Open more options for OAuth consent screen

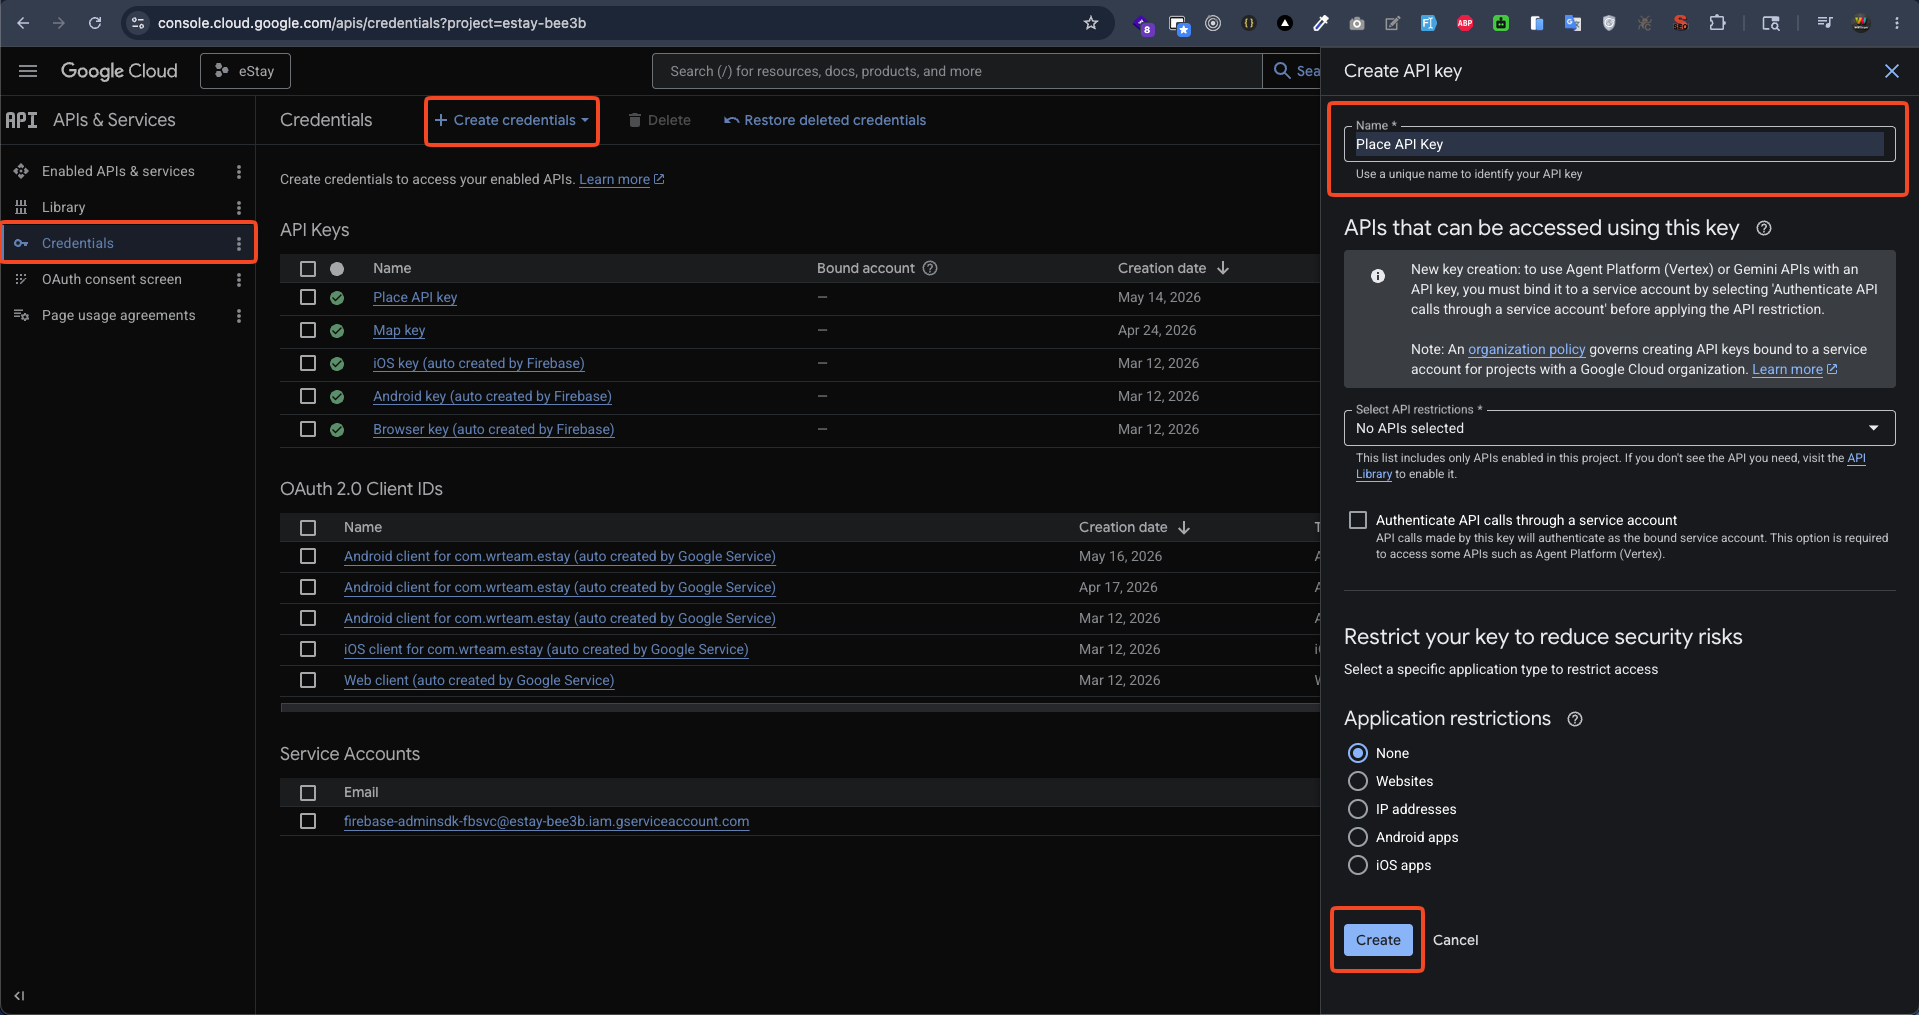point(238,280)
